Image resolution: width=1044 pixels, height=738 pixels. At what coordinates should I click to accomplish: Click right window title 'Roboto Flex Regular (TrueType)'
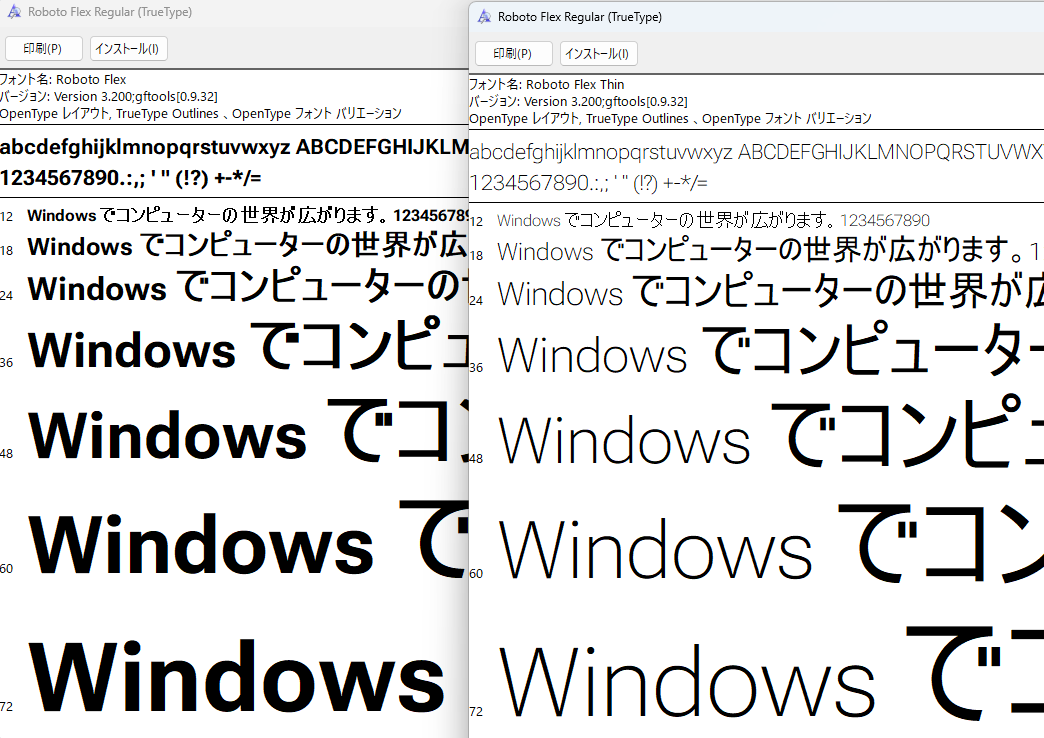click(x=580, y=17)
